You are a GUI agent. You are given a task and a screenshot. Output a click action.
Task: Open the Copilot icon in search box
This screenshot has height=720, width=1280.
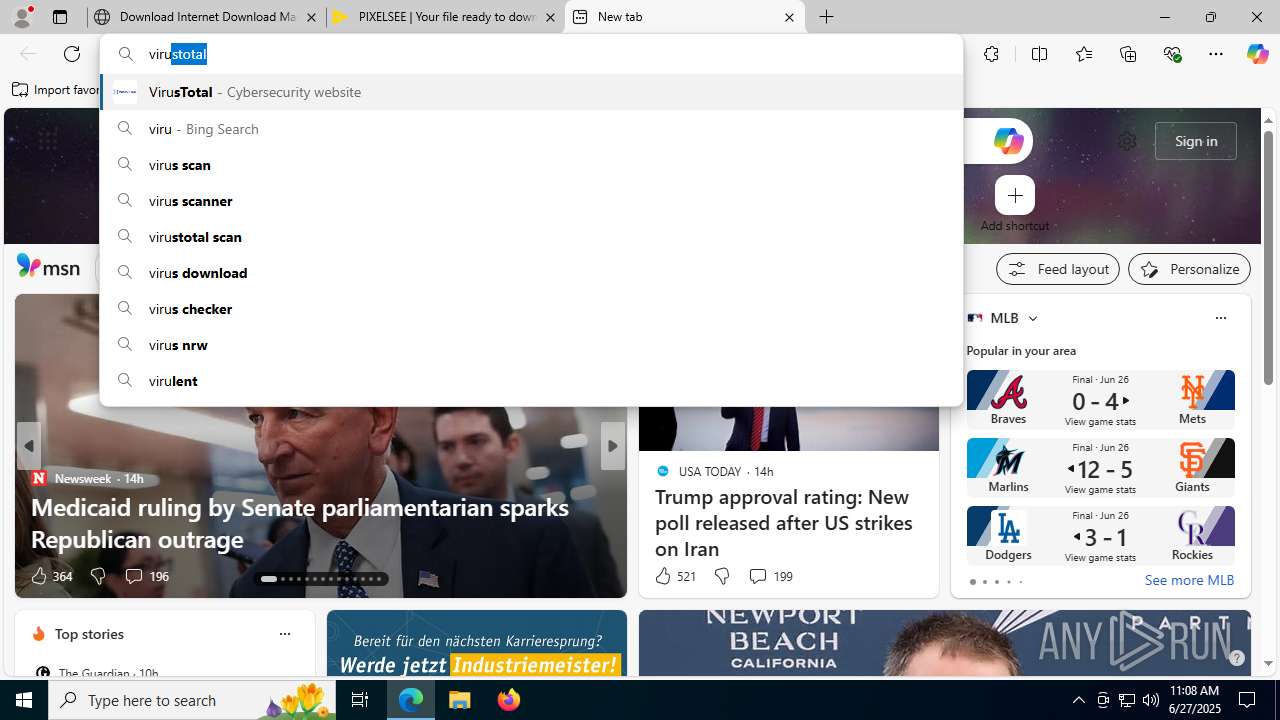tap(1008, 141)
